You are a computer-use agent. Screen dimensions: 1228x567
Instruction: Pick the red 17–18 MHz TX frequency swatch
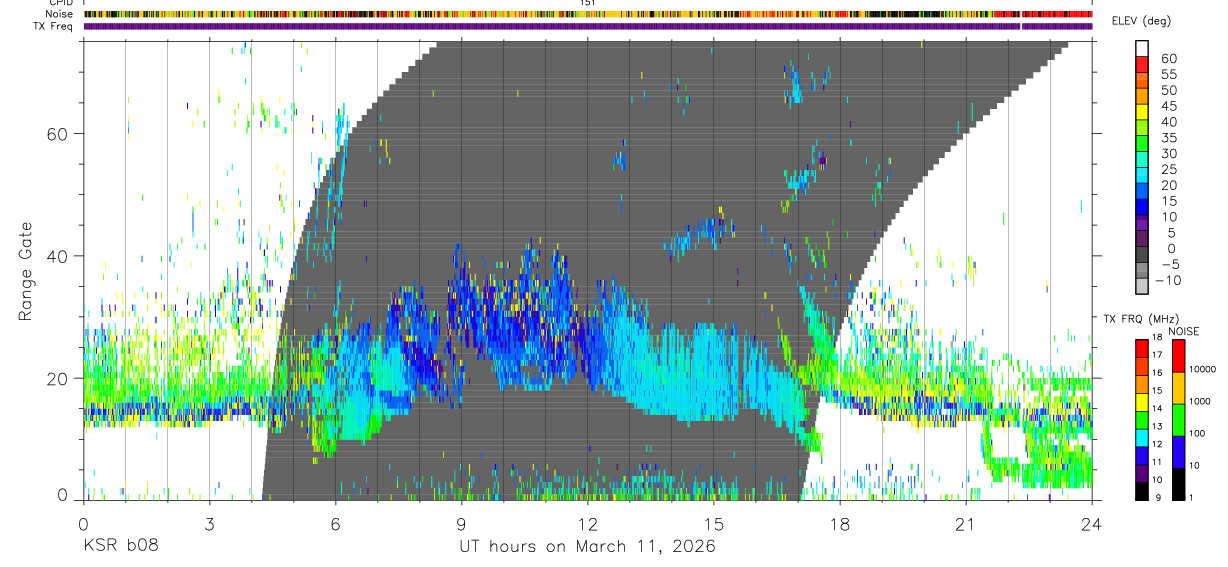pos(1142,347)
